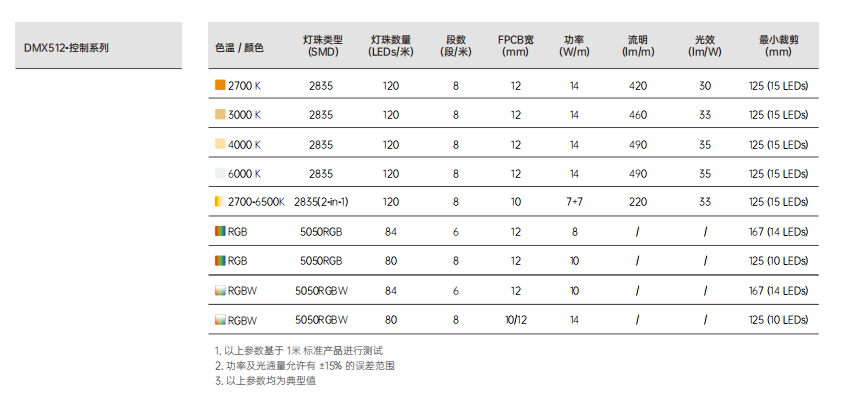Click 167 (14 LEDs) in the 5050RGBW row

click(779, 291)
